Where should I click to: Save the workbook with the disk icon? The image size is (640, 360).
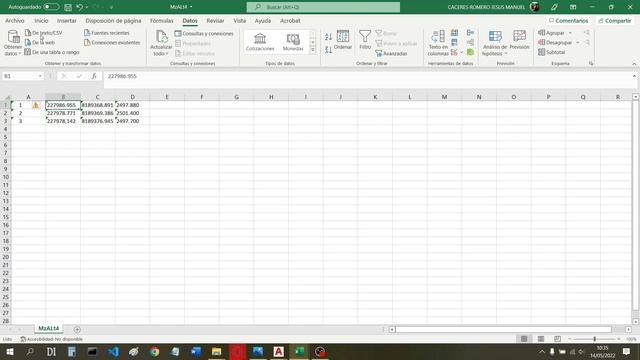coord(68,7)
